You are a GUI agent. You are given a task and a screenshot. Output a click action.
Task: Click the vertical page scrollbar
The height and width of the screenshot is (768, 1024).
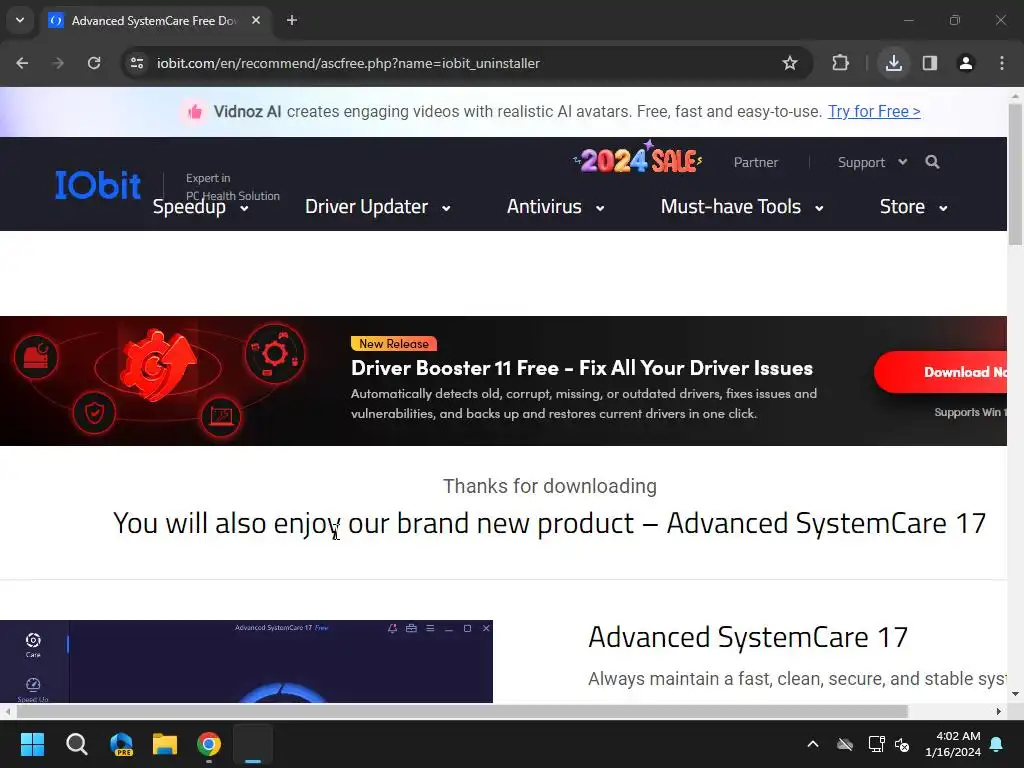(1015, 174)
